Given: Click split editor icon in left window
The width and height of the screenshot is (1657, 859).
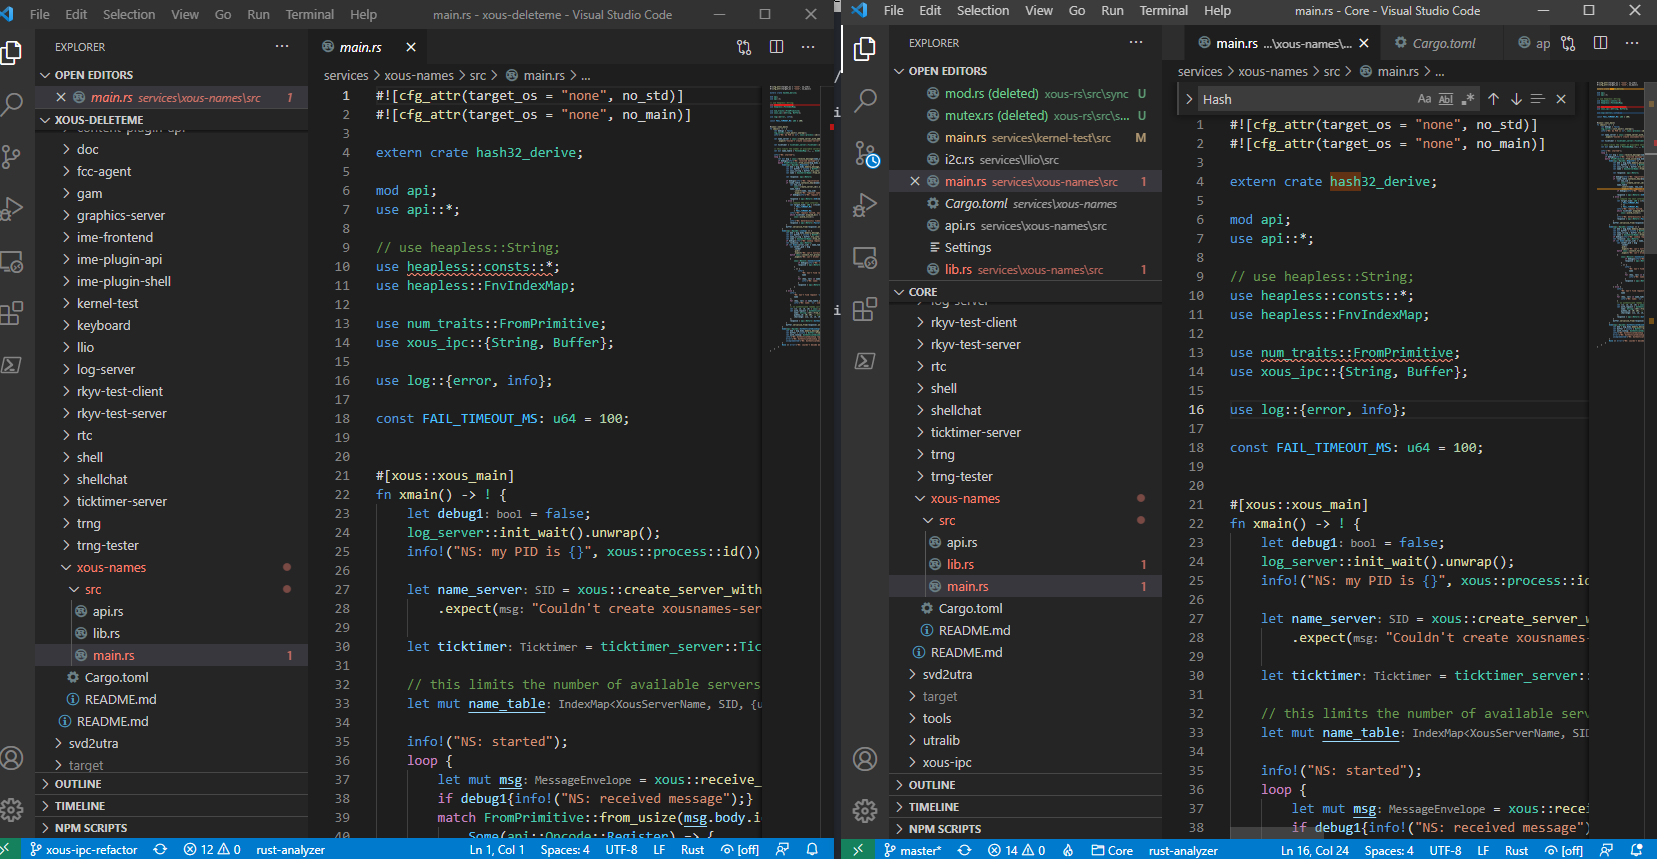Looking at the screenshot, I should coord(776,47).
